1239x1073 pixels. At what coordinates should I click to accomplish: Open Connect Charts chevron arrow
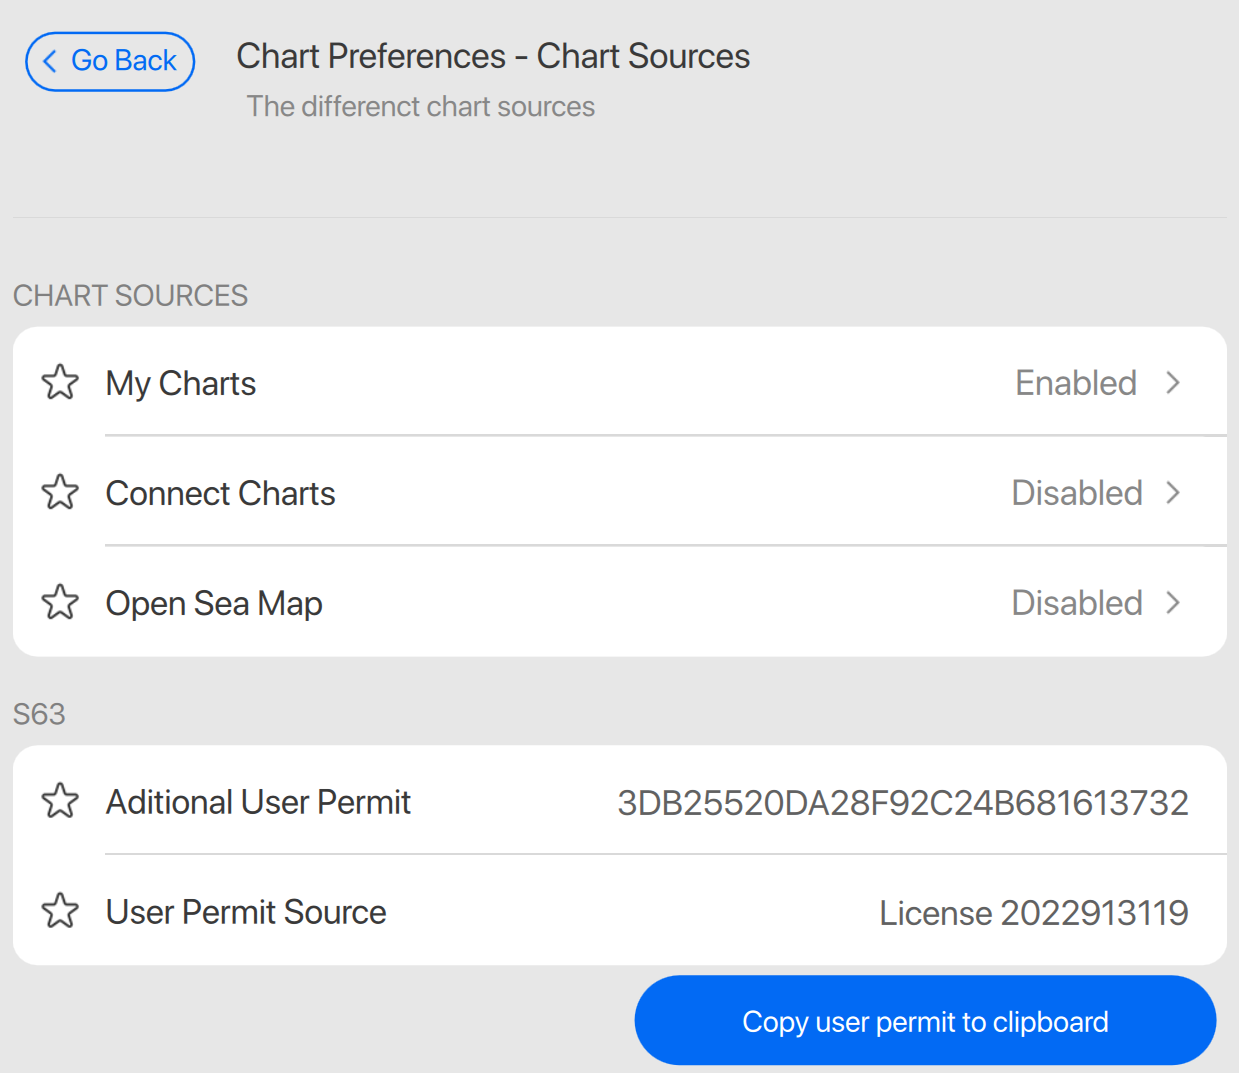pyautogui.click(x=1173, y=493)
